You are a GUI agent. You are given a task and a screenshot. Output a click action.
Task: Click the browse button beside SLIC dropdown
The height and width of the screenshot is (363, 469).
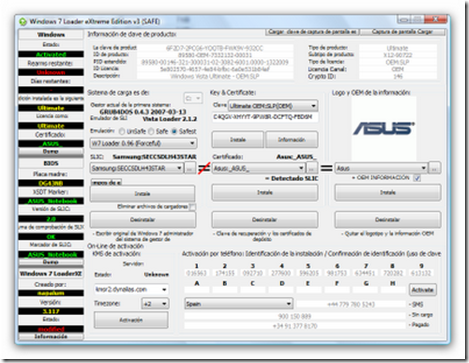point(190,168)
